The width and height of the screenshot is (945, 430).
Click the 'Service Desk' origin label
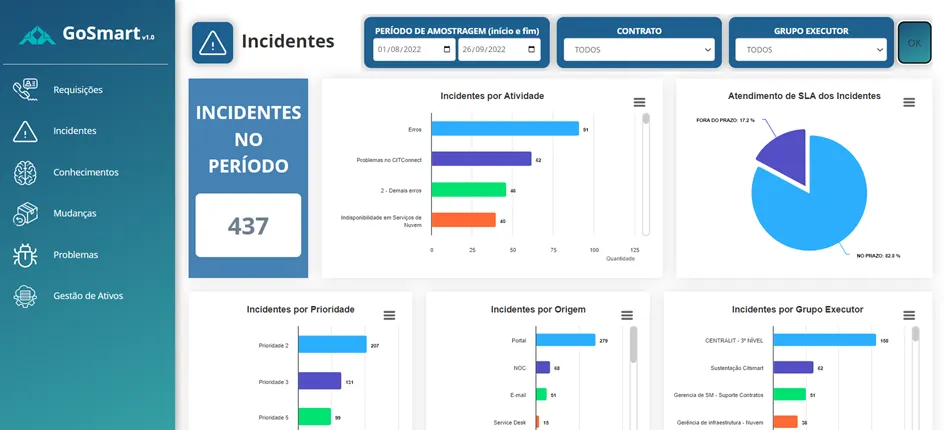[510, 422]
